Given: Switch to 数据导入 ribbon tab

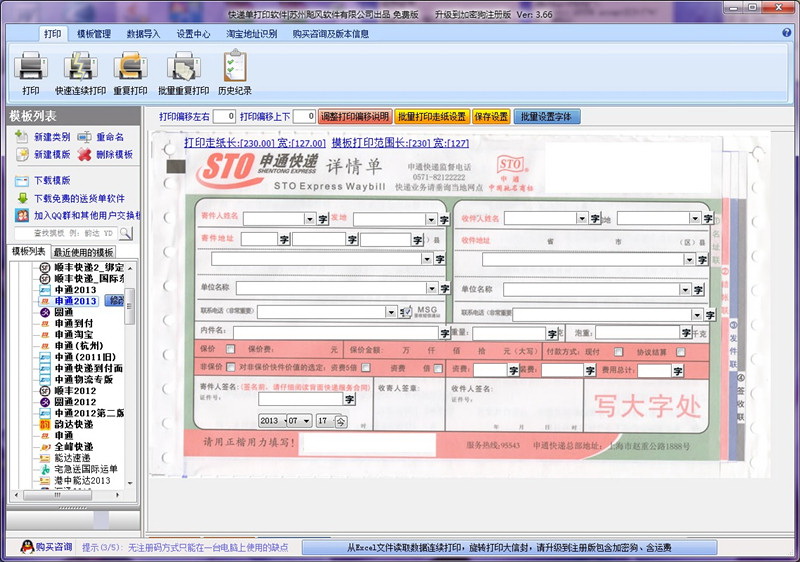Looking at the screenshot, I should pos(143,34).
